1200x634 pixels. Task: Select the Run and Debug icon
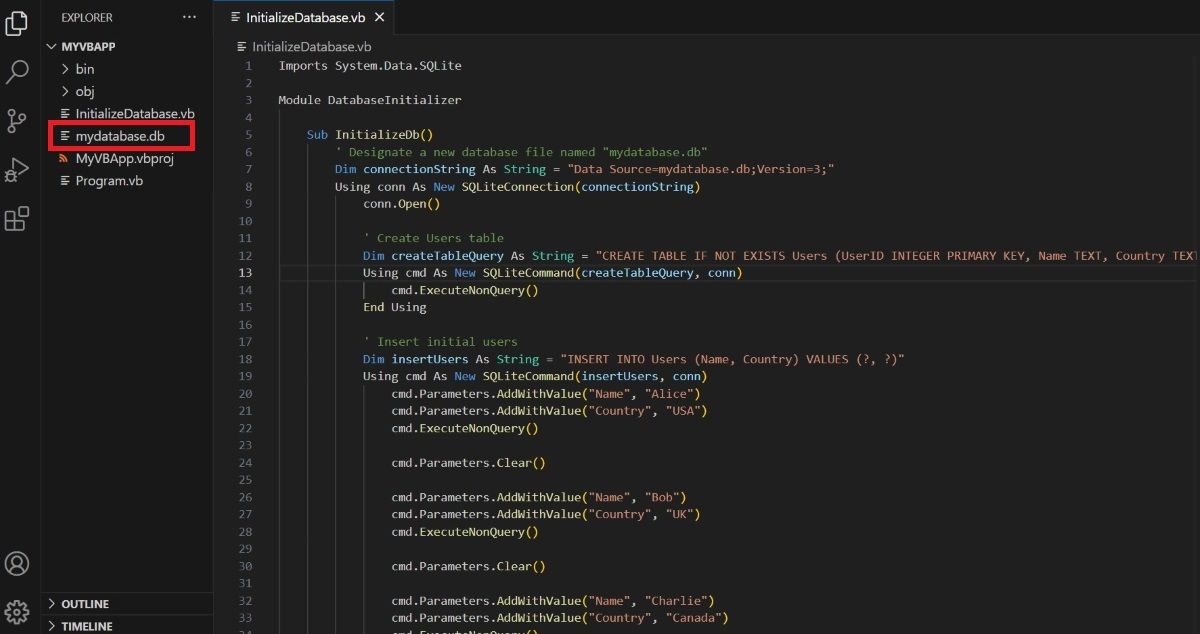[16, 170]
